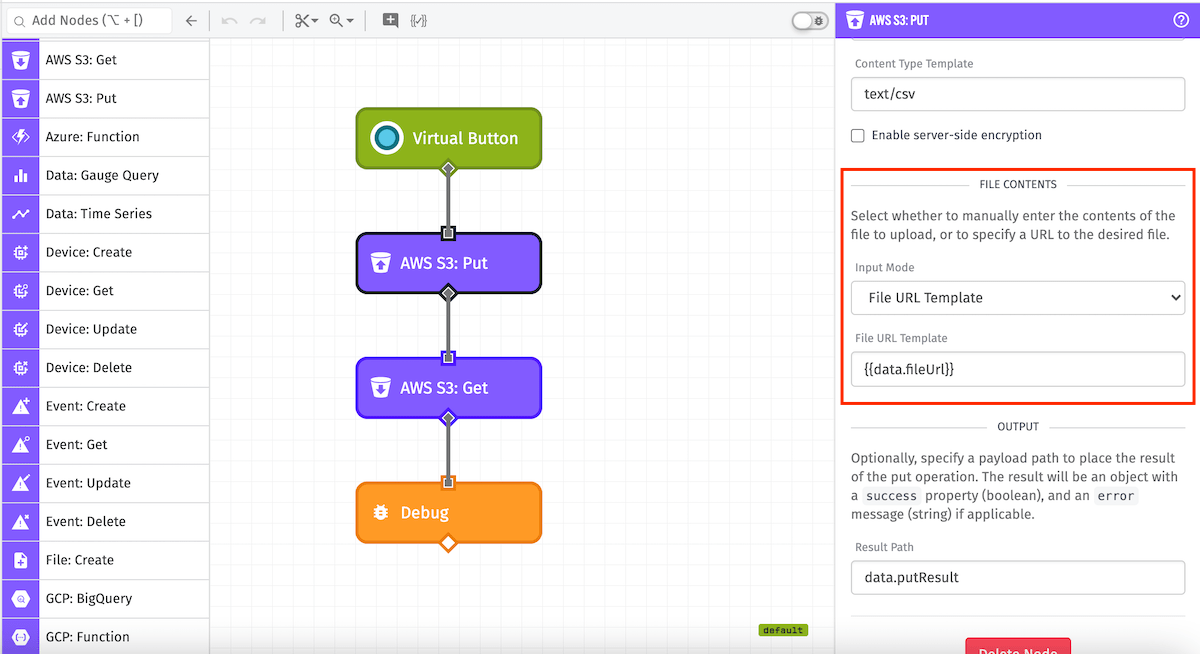
Task: Select AWS S3: Put in the node palette
Action: coord(105,98)
